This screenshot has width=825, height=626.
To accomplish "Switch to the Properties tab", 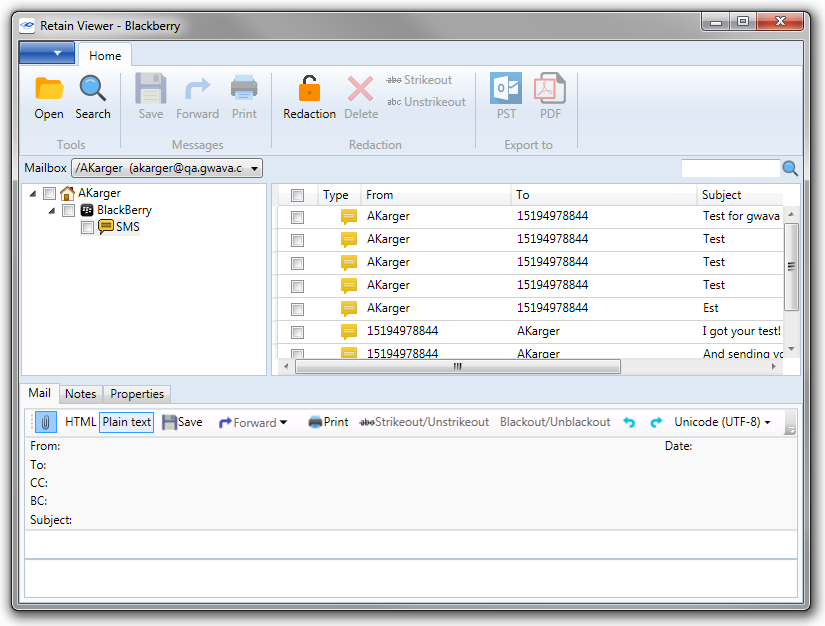I will click(x=138, y=394).
